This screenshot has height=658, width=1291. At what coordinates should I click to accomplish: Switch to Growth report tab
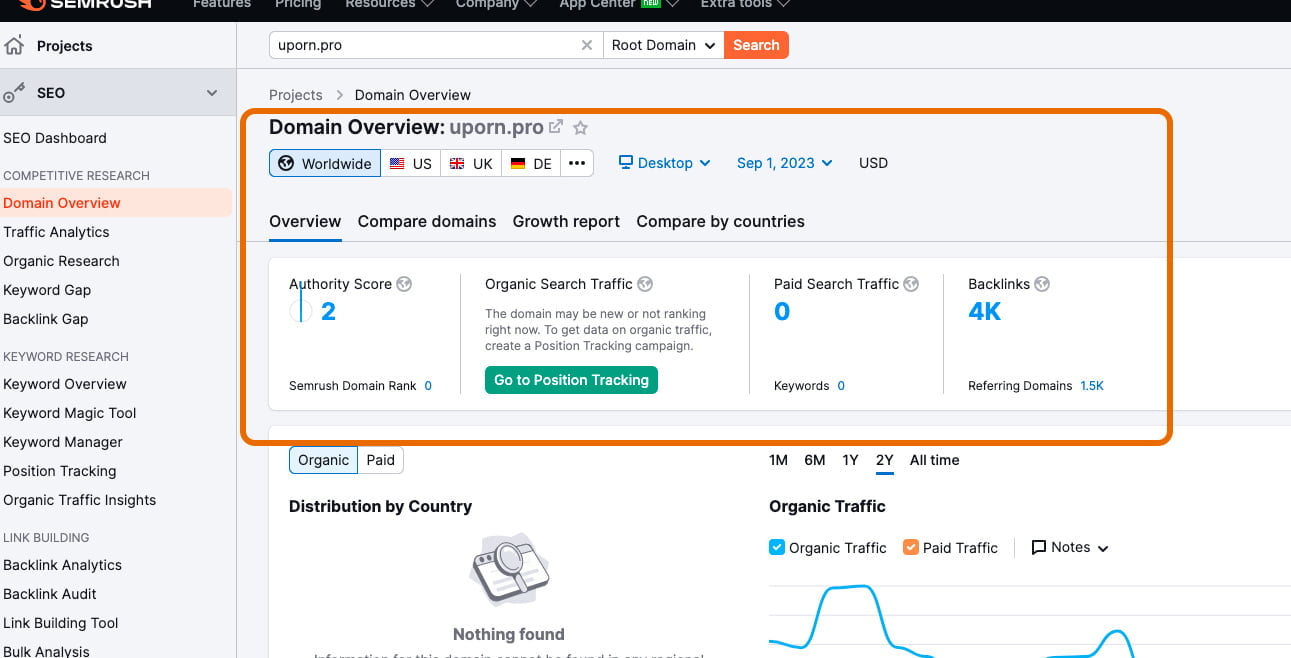(x=566, y=222)
